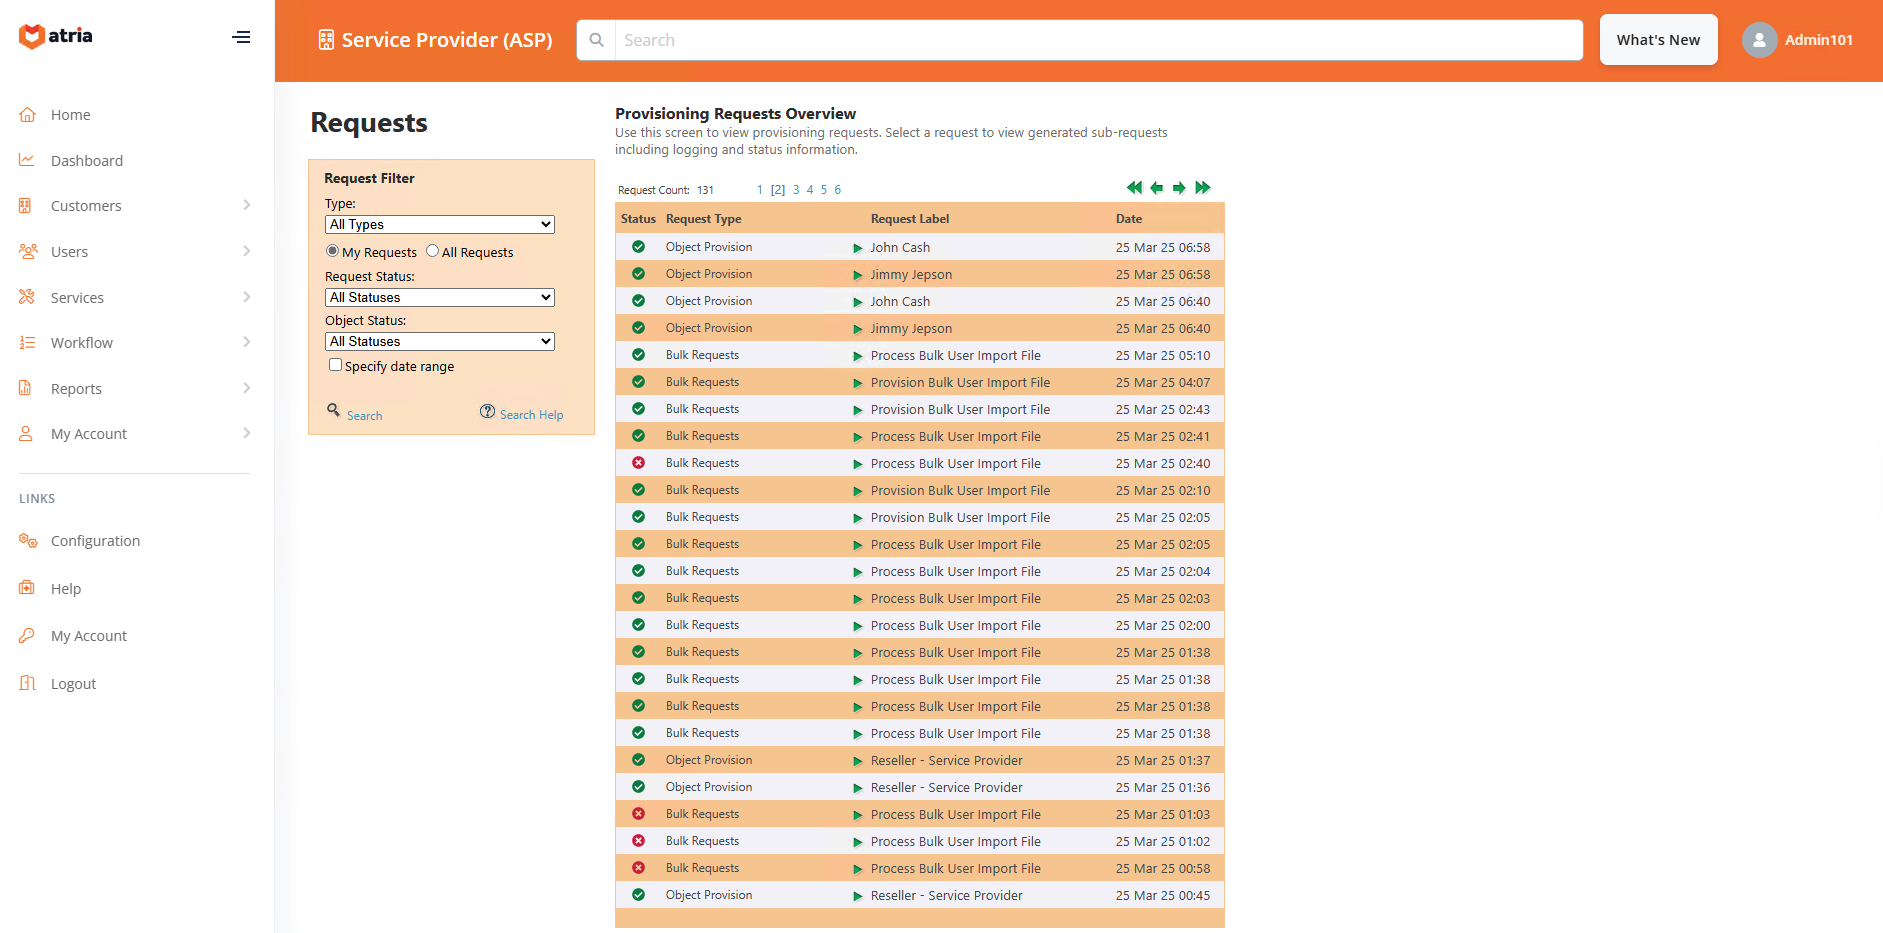Go to the last page of requests

(1203, 188)
